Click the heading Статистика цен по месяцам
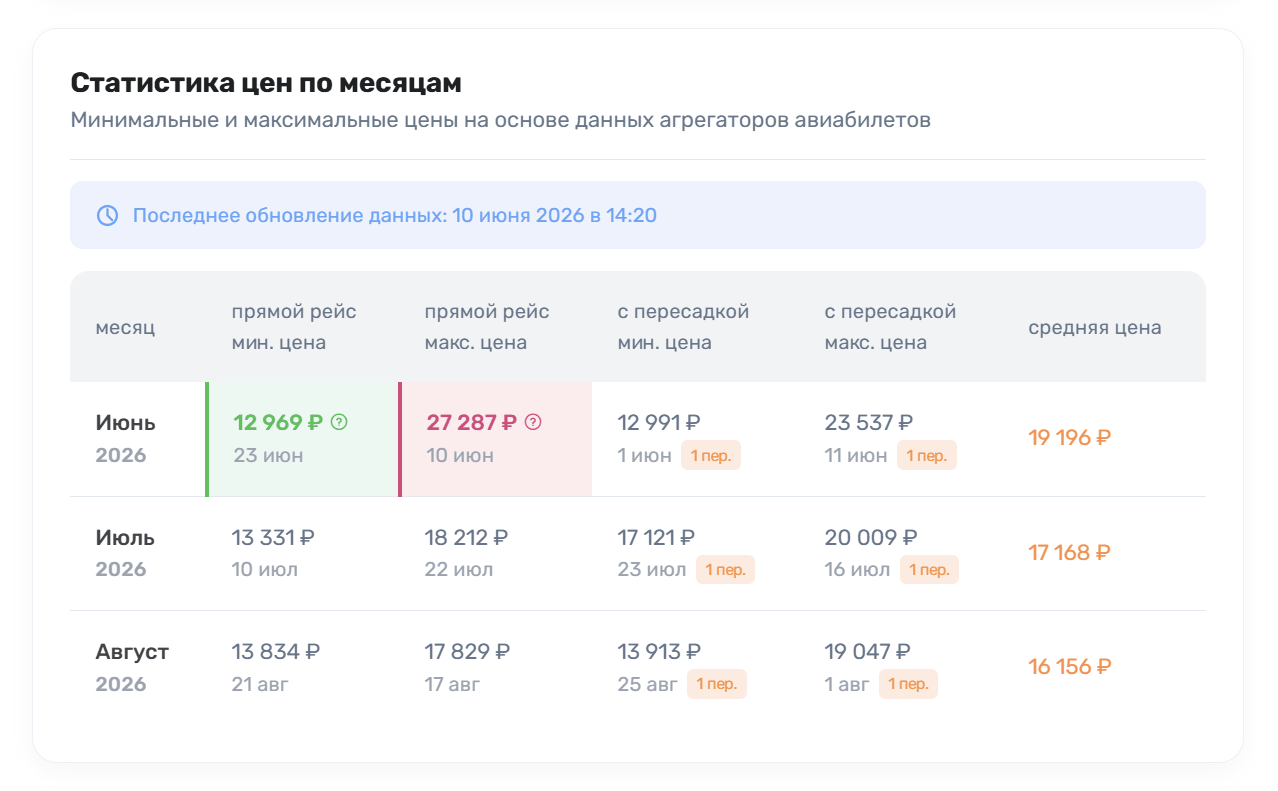The width and height of the screenshot is (1278, 791). pos(266,83)
